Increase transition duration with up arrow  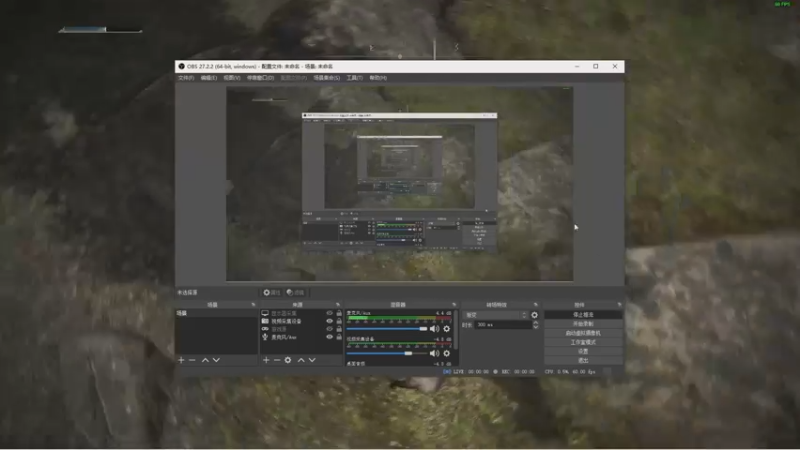535,322
